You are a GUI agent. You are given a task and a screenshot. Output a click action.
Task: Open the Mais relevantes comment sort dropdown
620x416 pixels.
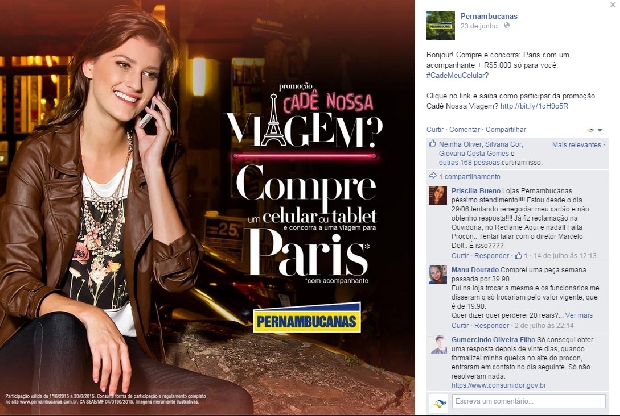578,145
